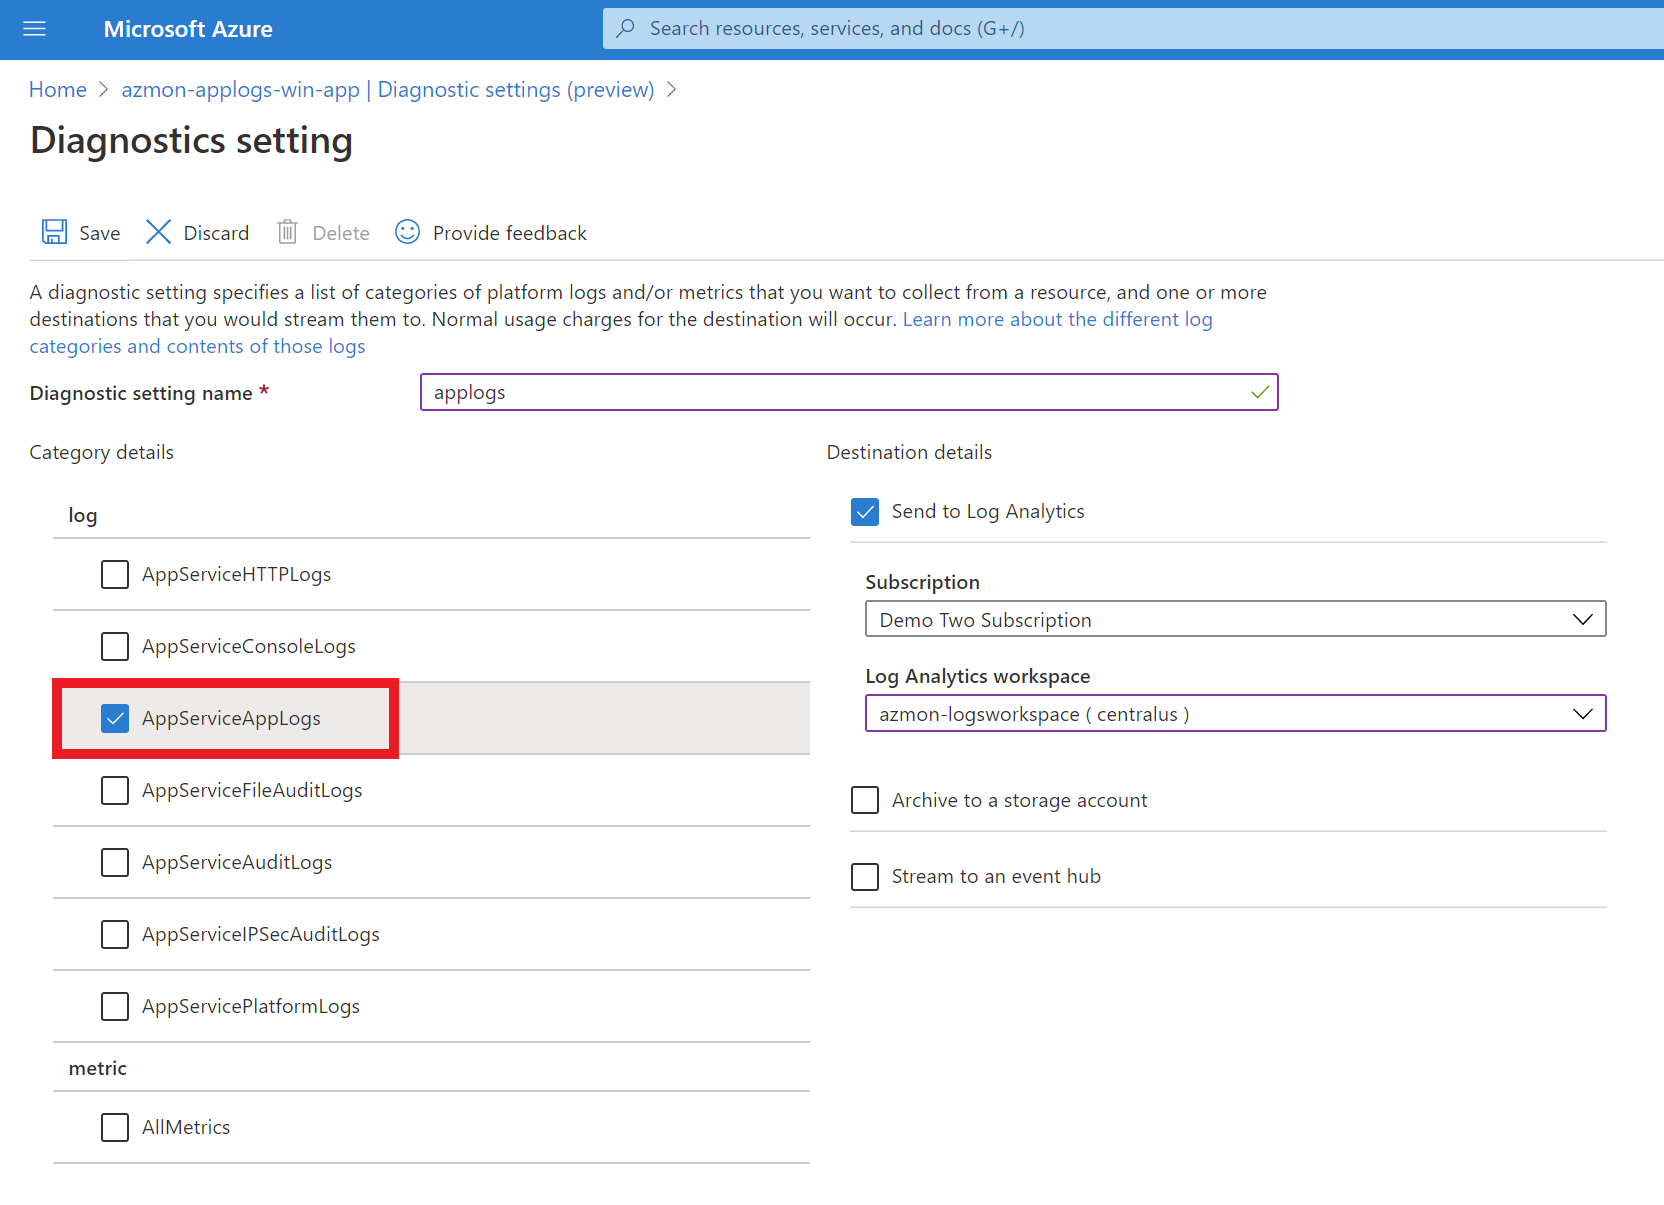This screenshot has width=1664, height=1205.
Task: Click the Discard X icon
Action: (158, 231)
